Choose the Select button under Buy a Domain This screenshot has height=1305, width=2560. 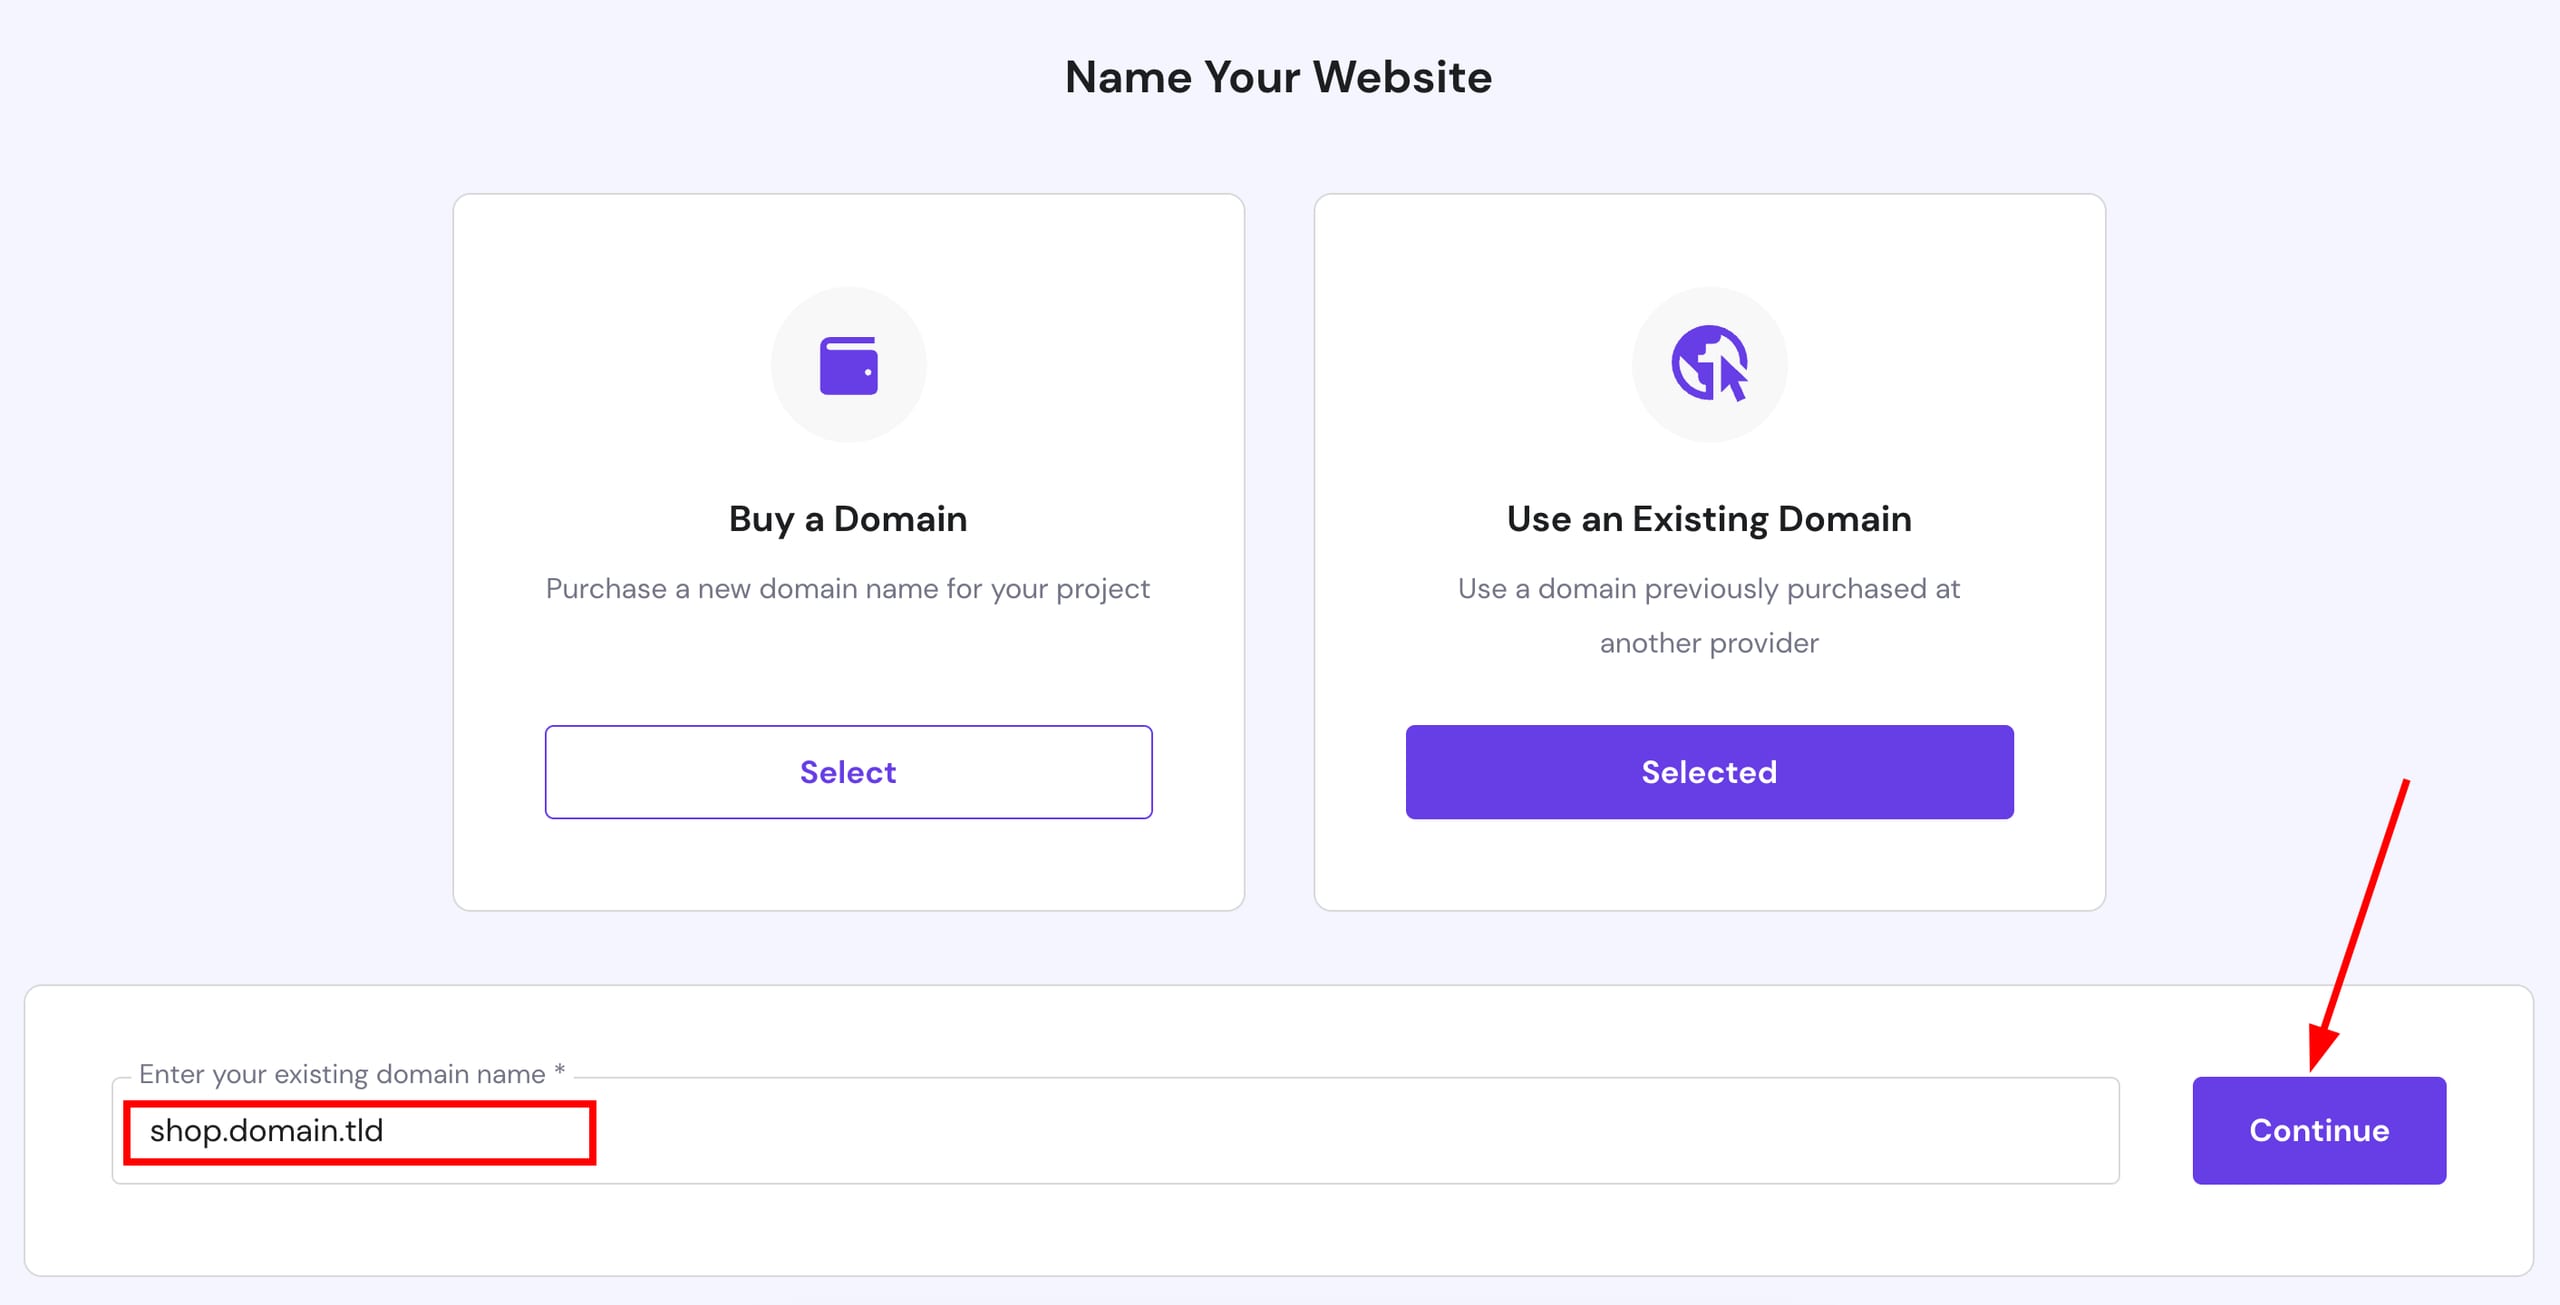(848, 772)
